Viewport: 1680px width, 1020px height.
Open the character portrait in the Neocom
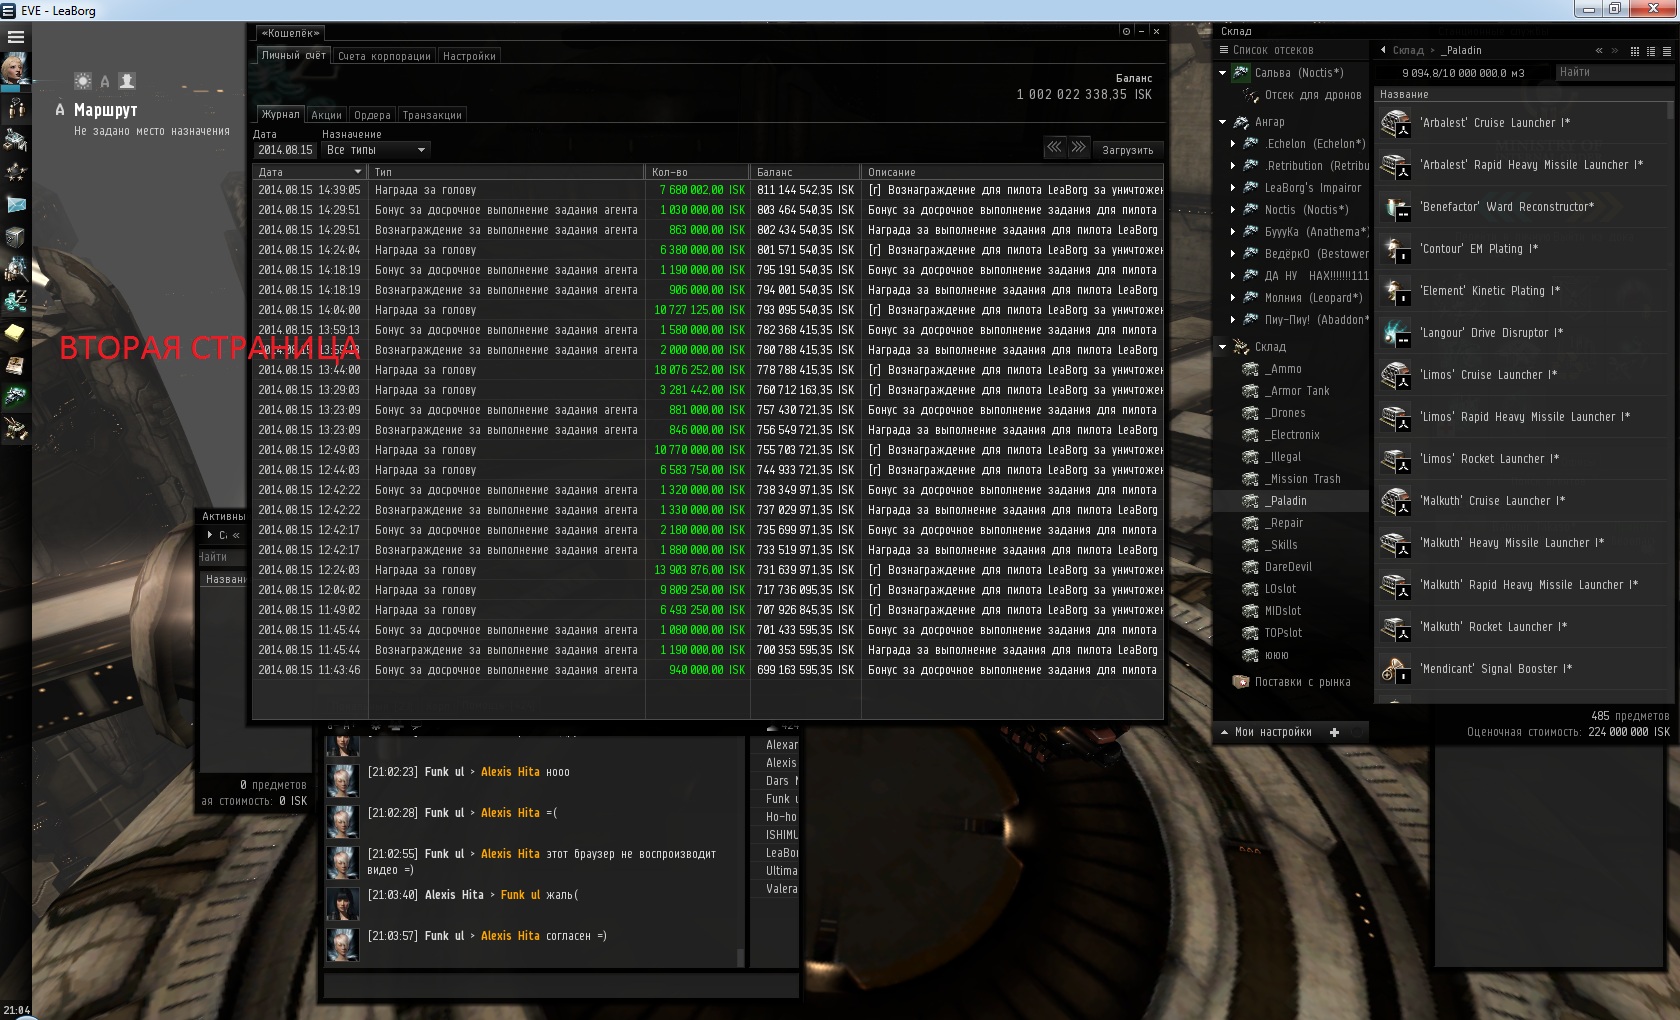tap(15, 70)
